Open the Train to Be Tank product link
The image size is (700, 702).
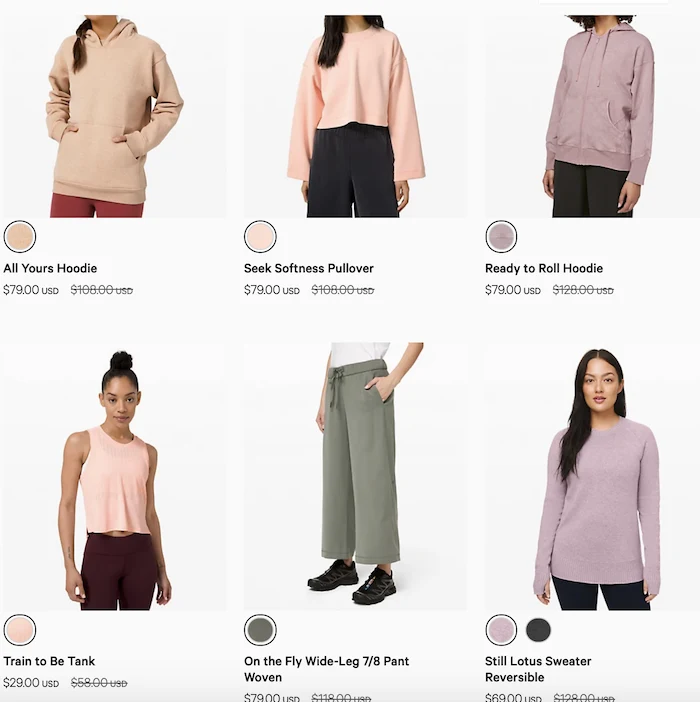coord(49,661)
